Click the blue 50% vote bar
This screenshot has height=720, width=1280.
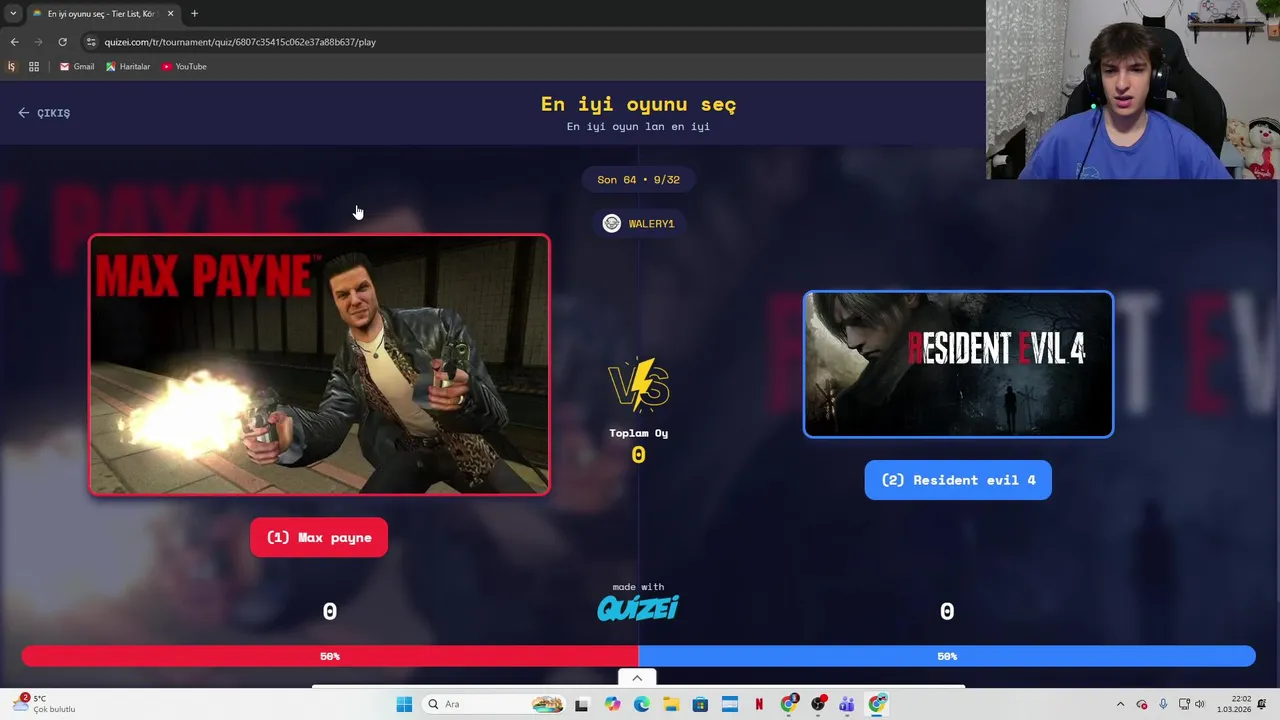[947, 656]
